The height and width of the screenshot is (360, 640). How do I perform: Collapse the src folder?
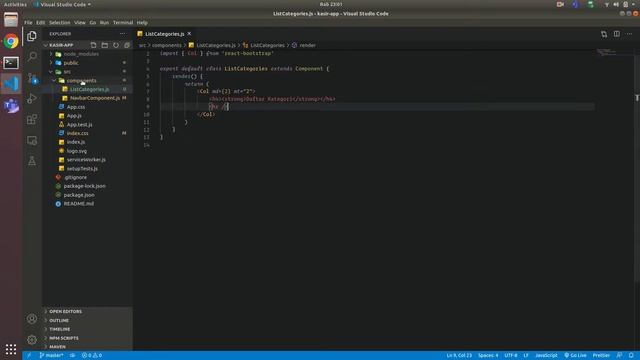[87, 72]
